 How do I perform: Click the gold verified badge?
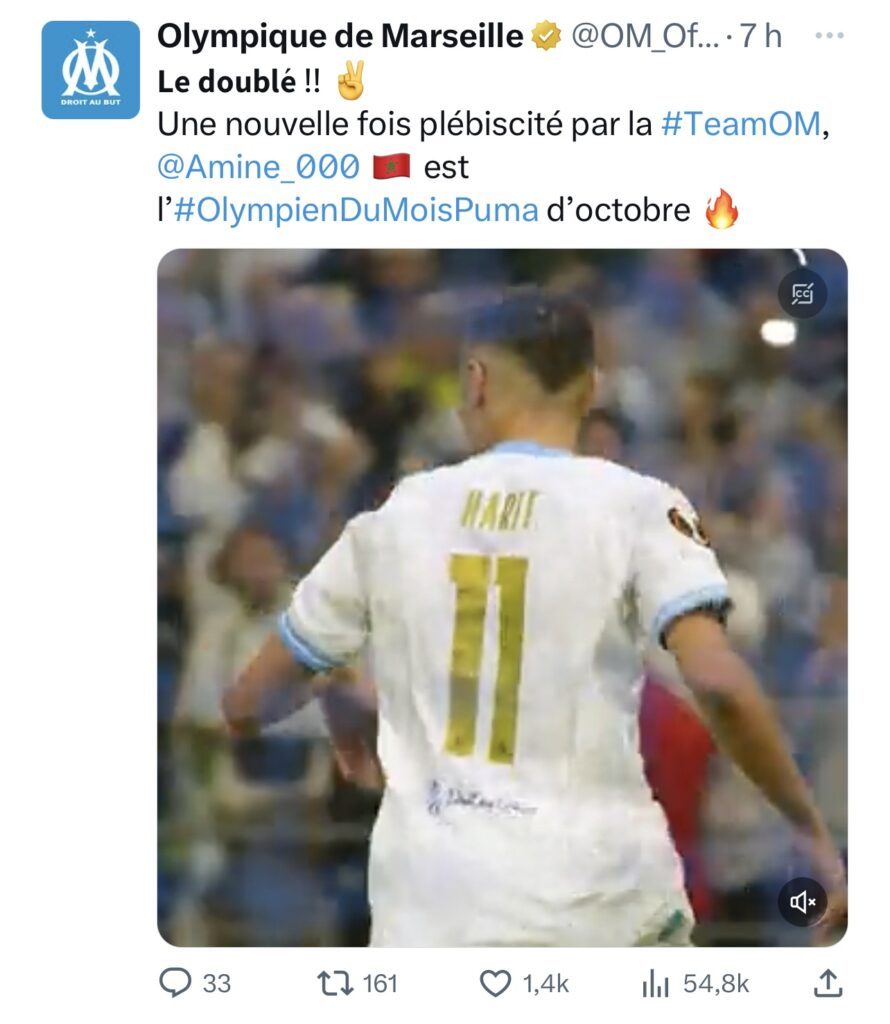[x=546, y=36]
